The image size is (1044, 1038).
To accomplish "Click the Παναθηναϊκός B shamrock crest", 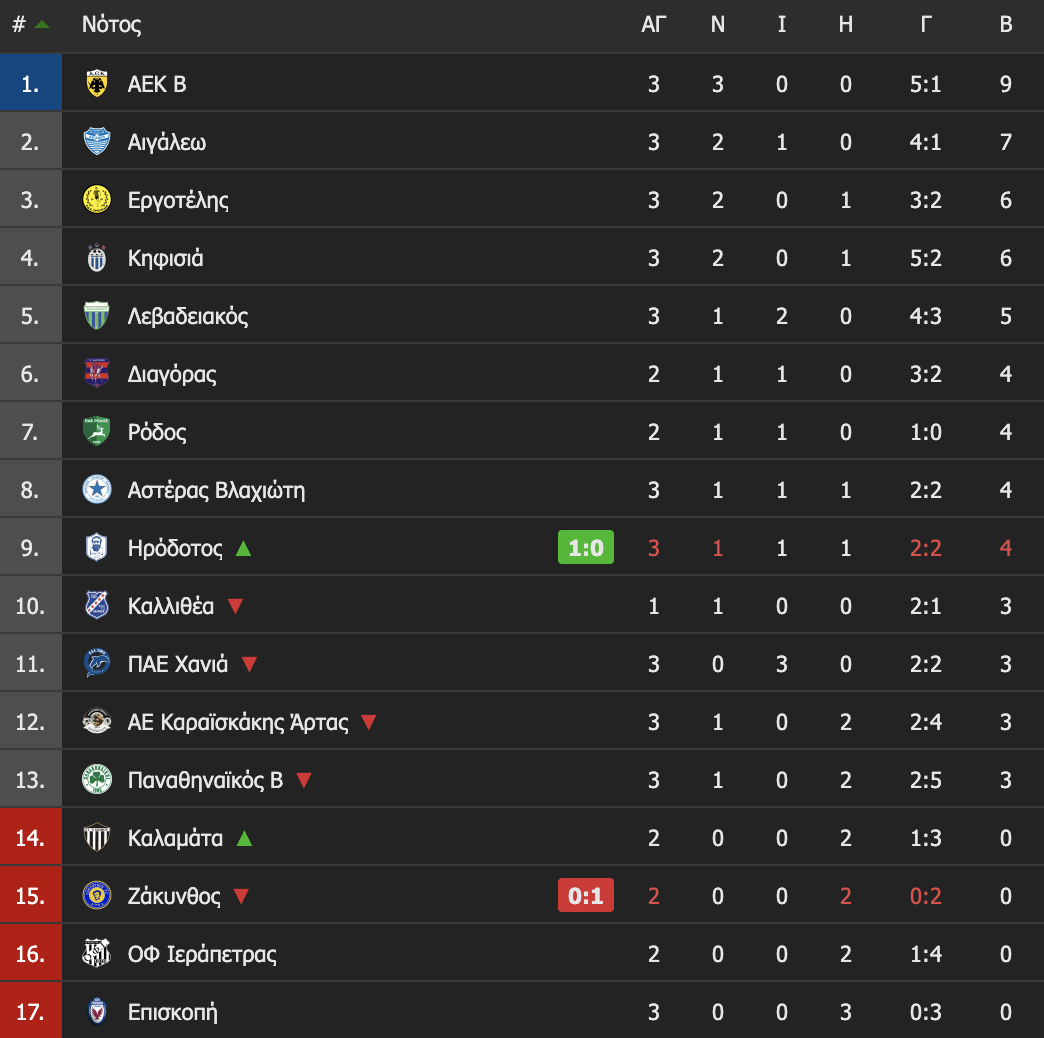I will tap(97, 780).
